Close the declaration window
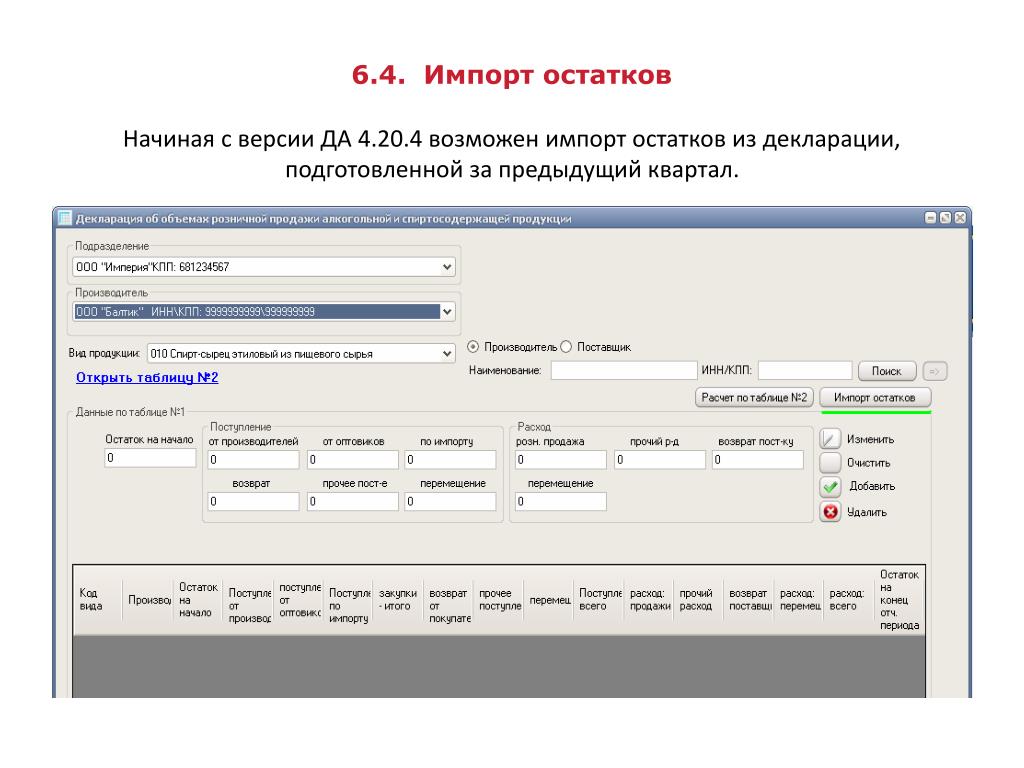The image size is (1024, 768). pos(959,218)
